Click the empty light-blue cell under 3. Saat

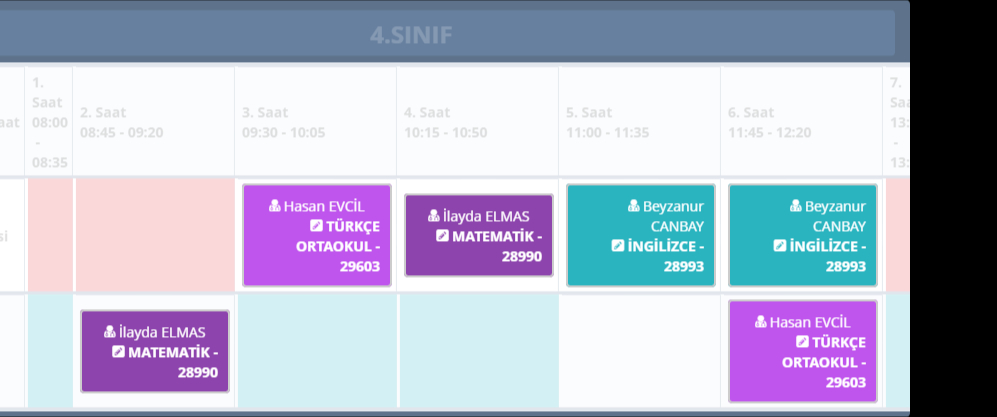(317, 350)
